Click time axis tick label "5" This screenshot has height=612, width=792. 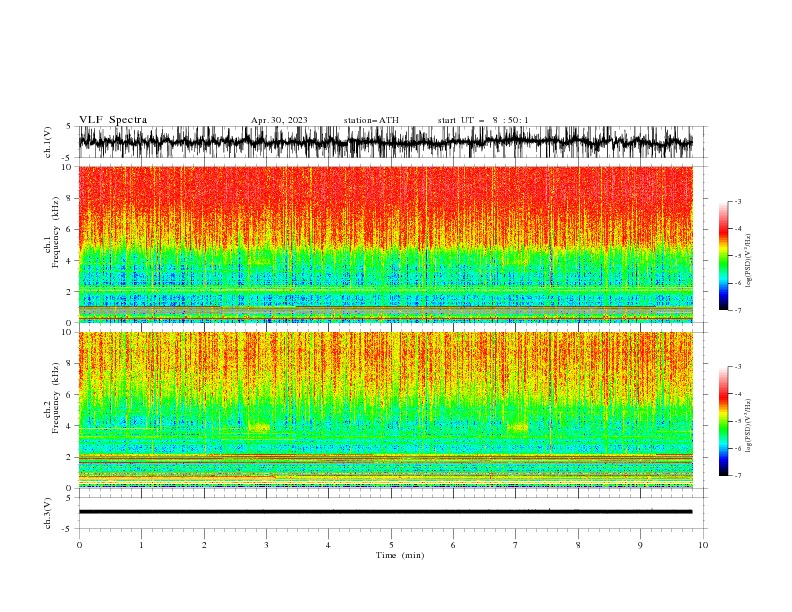[x=391, y=545]
